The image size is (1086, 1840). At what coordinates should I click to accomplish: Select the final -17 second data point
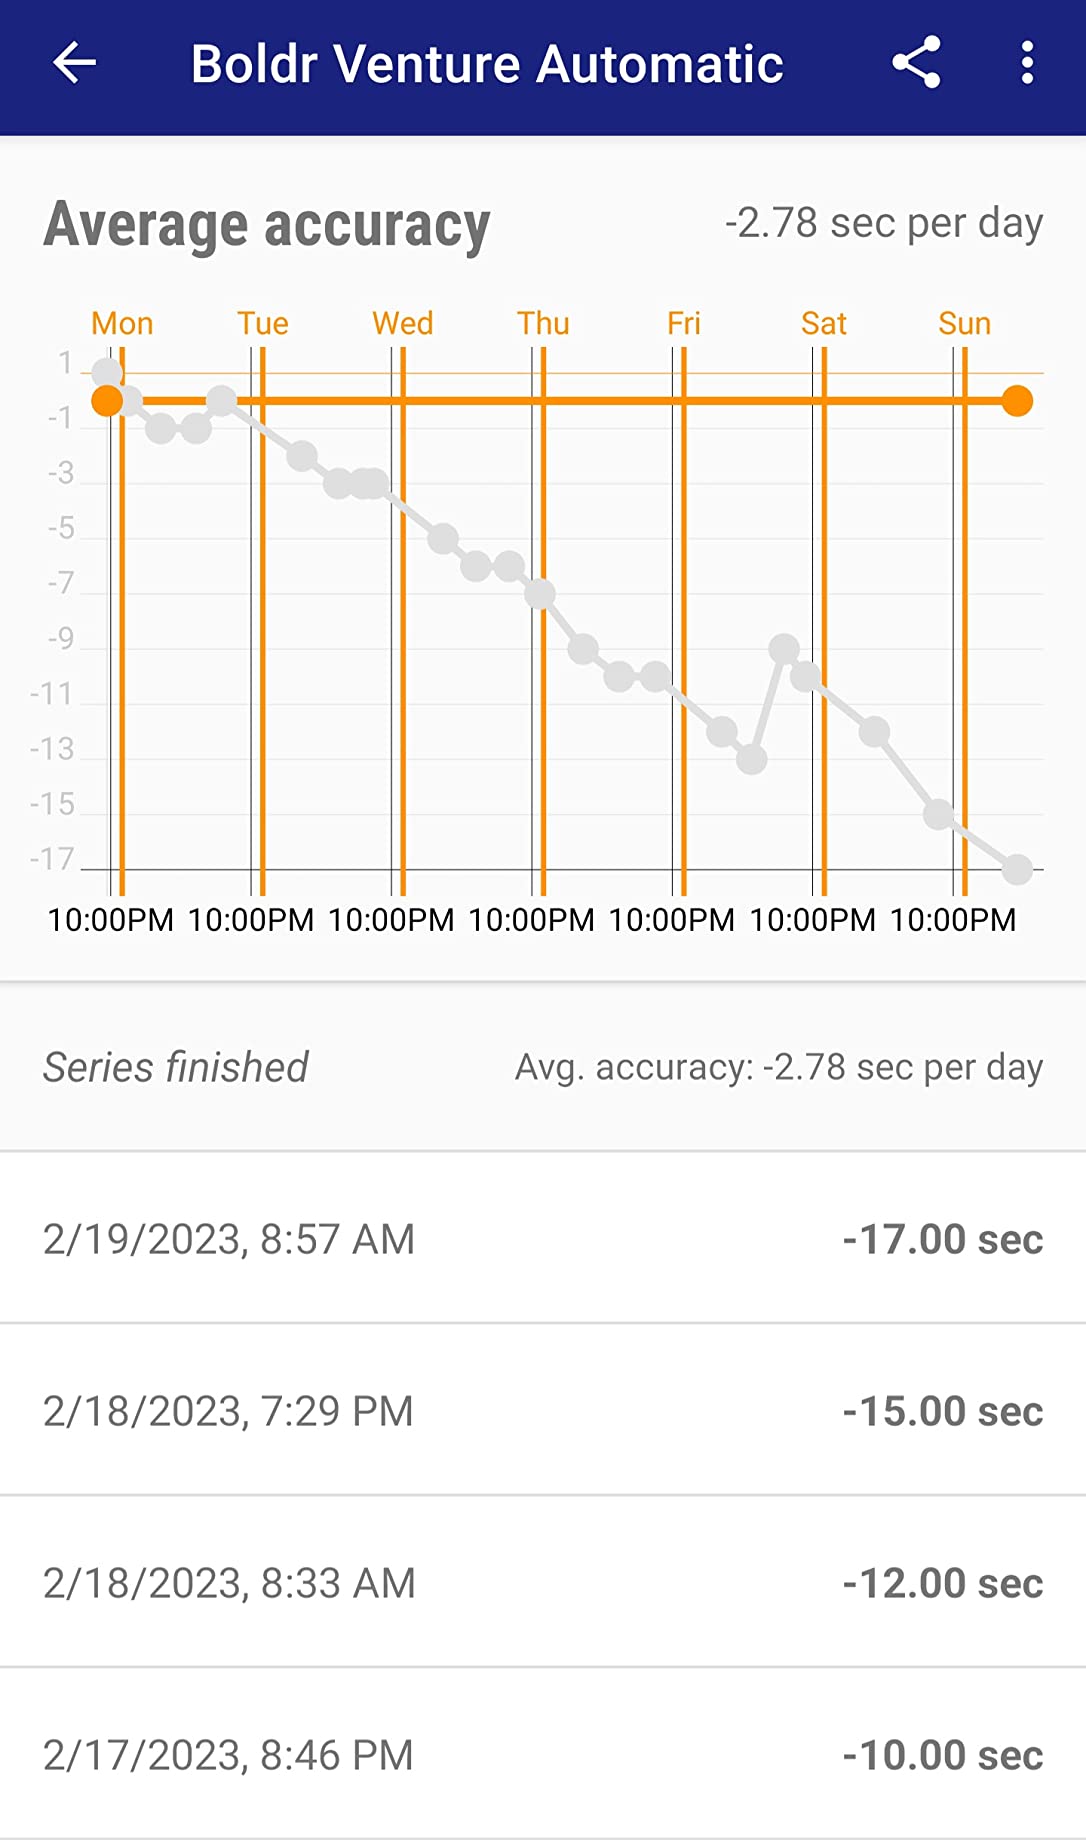click(1017, 869)
